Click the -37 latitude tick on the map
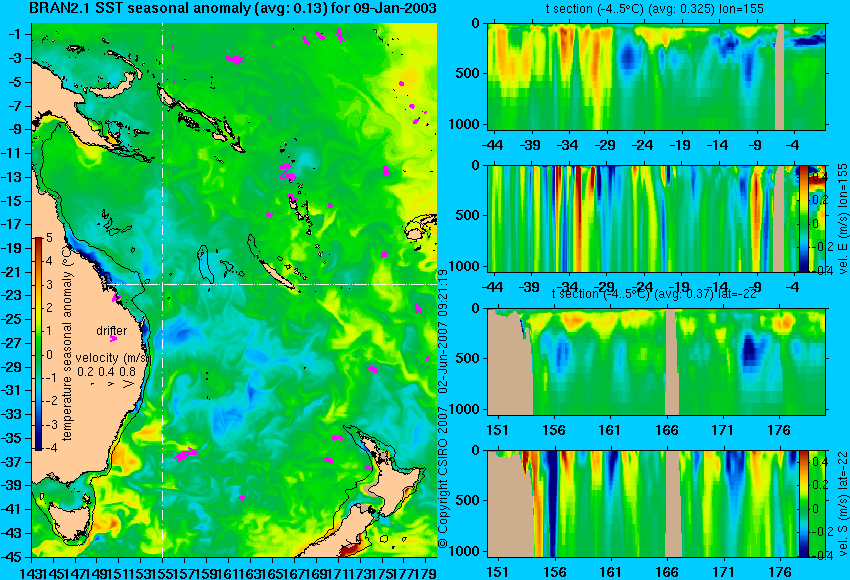Screen dimensions: 850x580 click(12, 462)
